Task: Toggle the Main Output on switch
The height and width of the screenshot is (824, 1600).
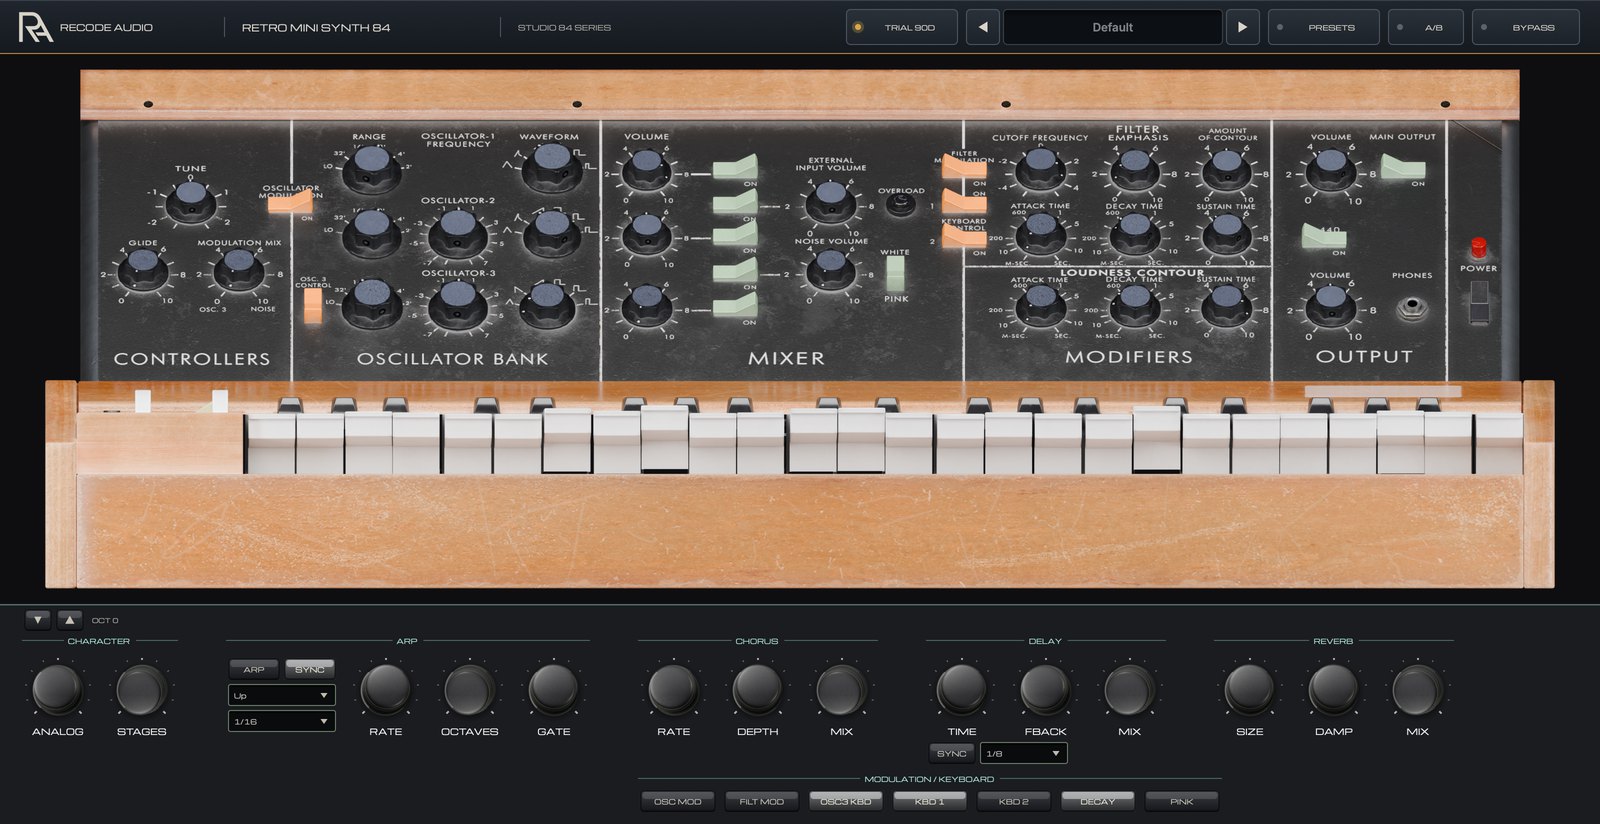Action: [1402, 166]
